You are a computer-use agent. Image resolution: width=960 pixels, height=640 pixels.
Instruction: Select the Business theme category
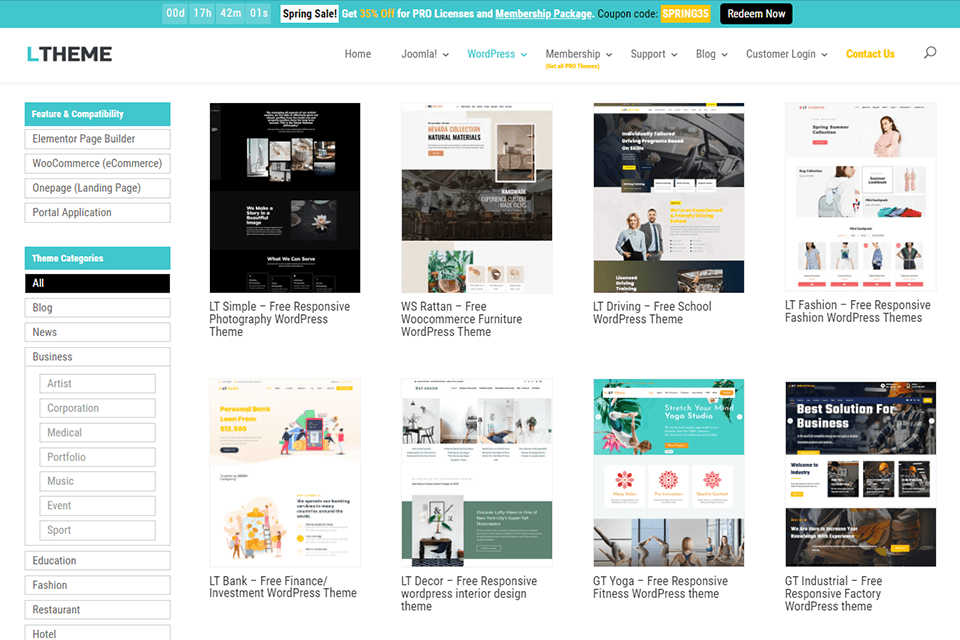click(97, 356)
